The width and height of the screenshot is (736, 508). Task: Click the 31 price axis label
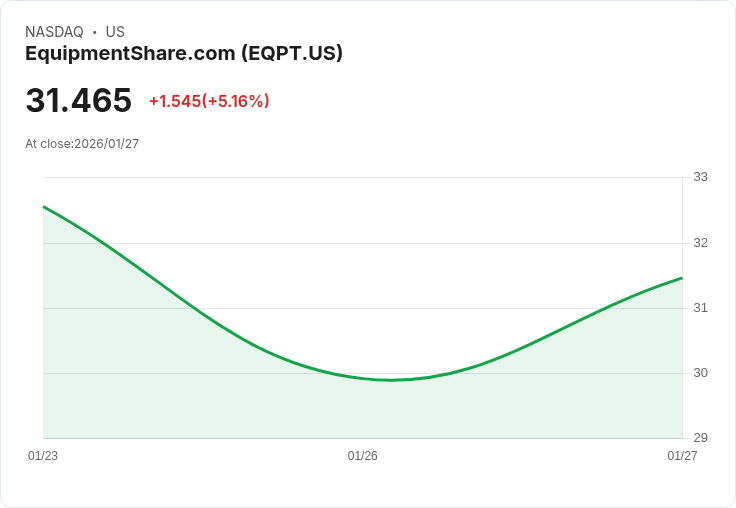tap(700, 308)
